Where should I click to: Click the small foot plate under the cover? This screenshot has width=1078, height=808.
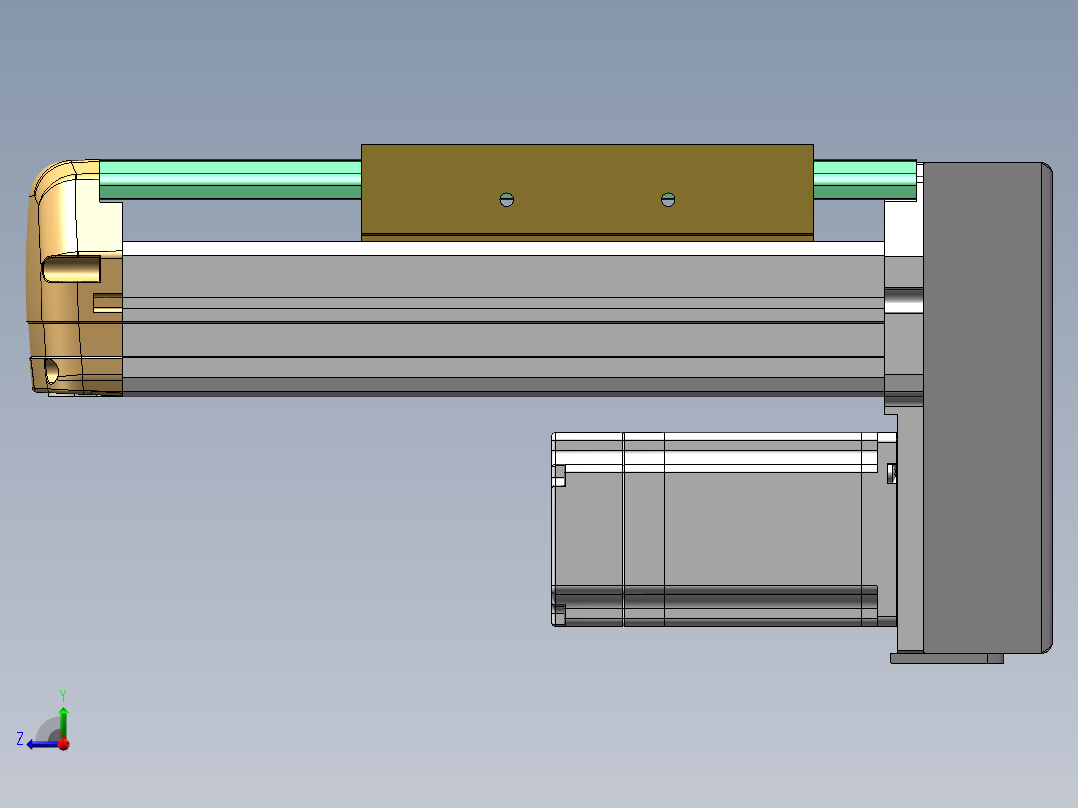tap(947, 659)
